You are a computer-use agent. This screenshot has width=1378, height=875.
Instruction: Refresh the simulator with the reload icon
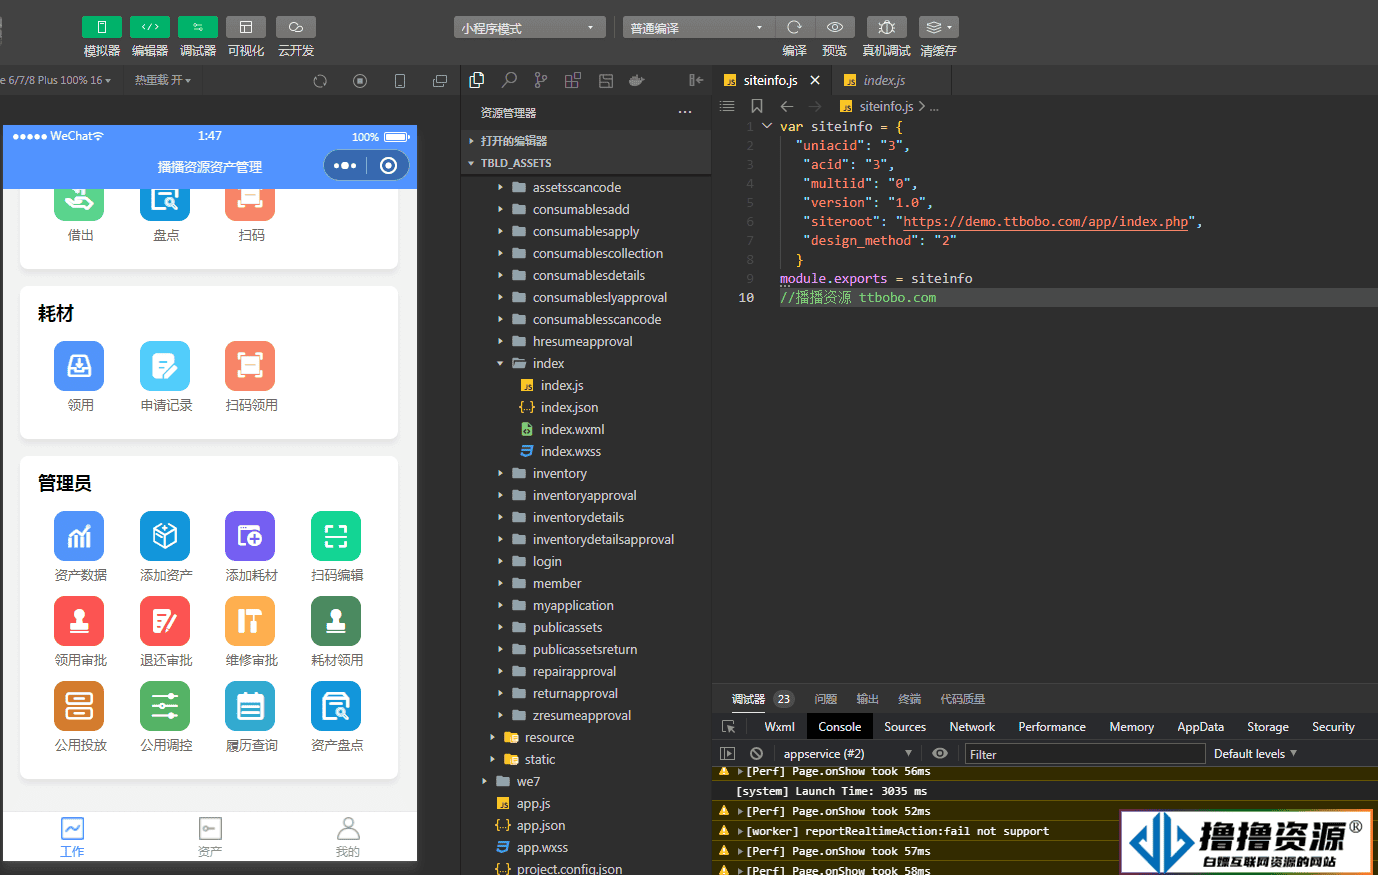(x=320, y=81)
